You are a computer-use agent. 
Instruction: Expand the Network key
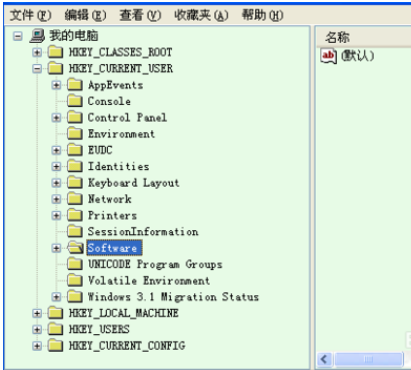[56, 199]
